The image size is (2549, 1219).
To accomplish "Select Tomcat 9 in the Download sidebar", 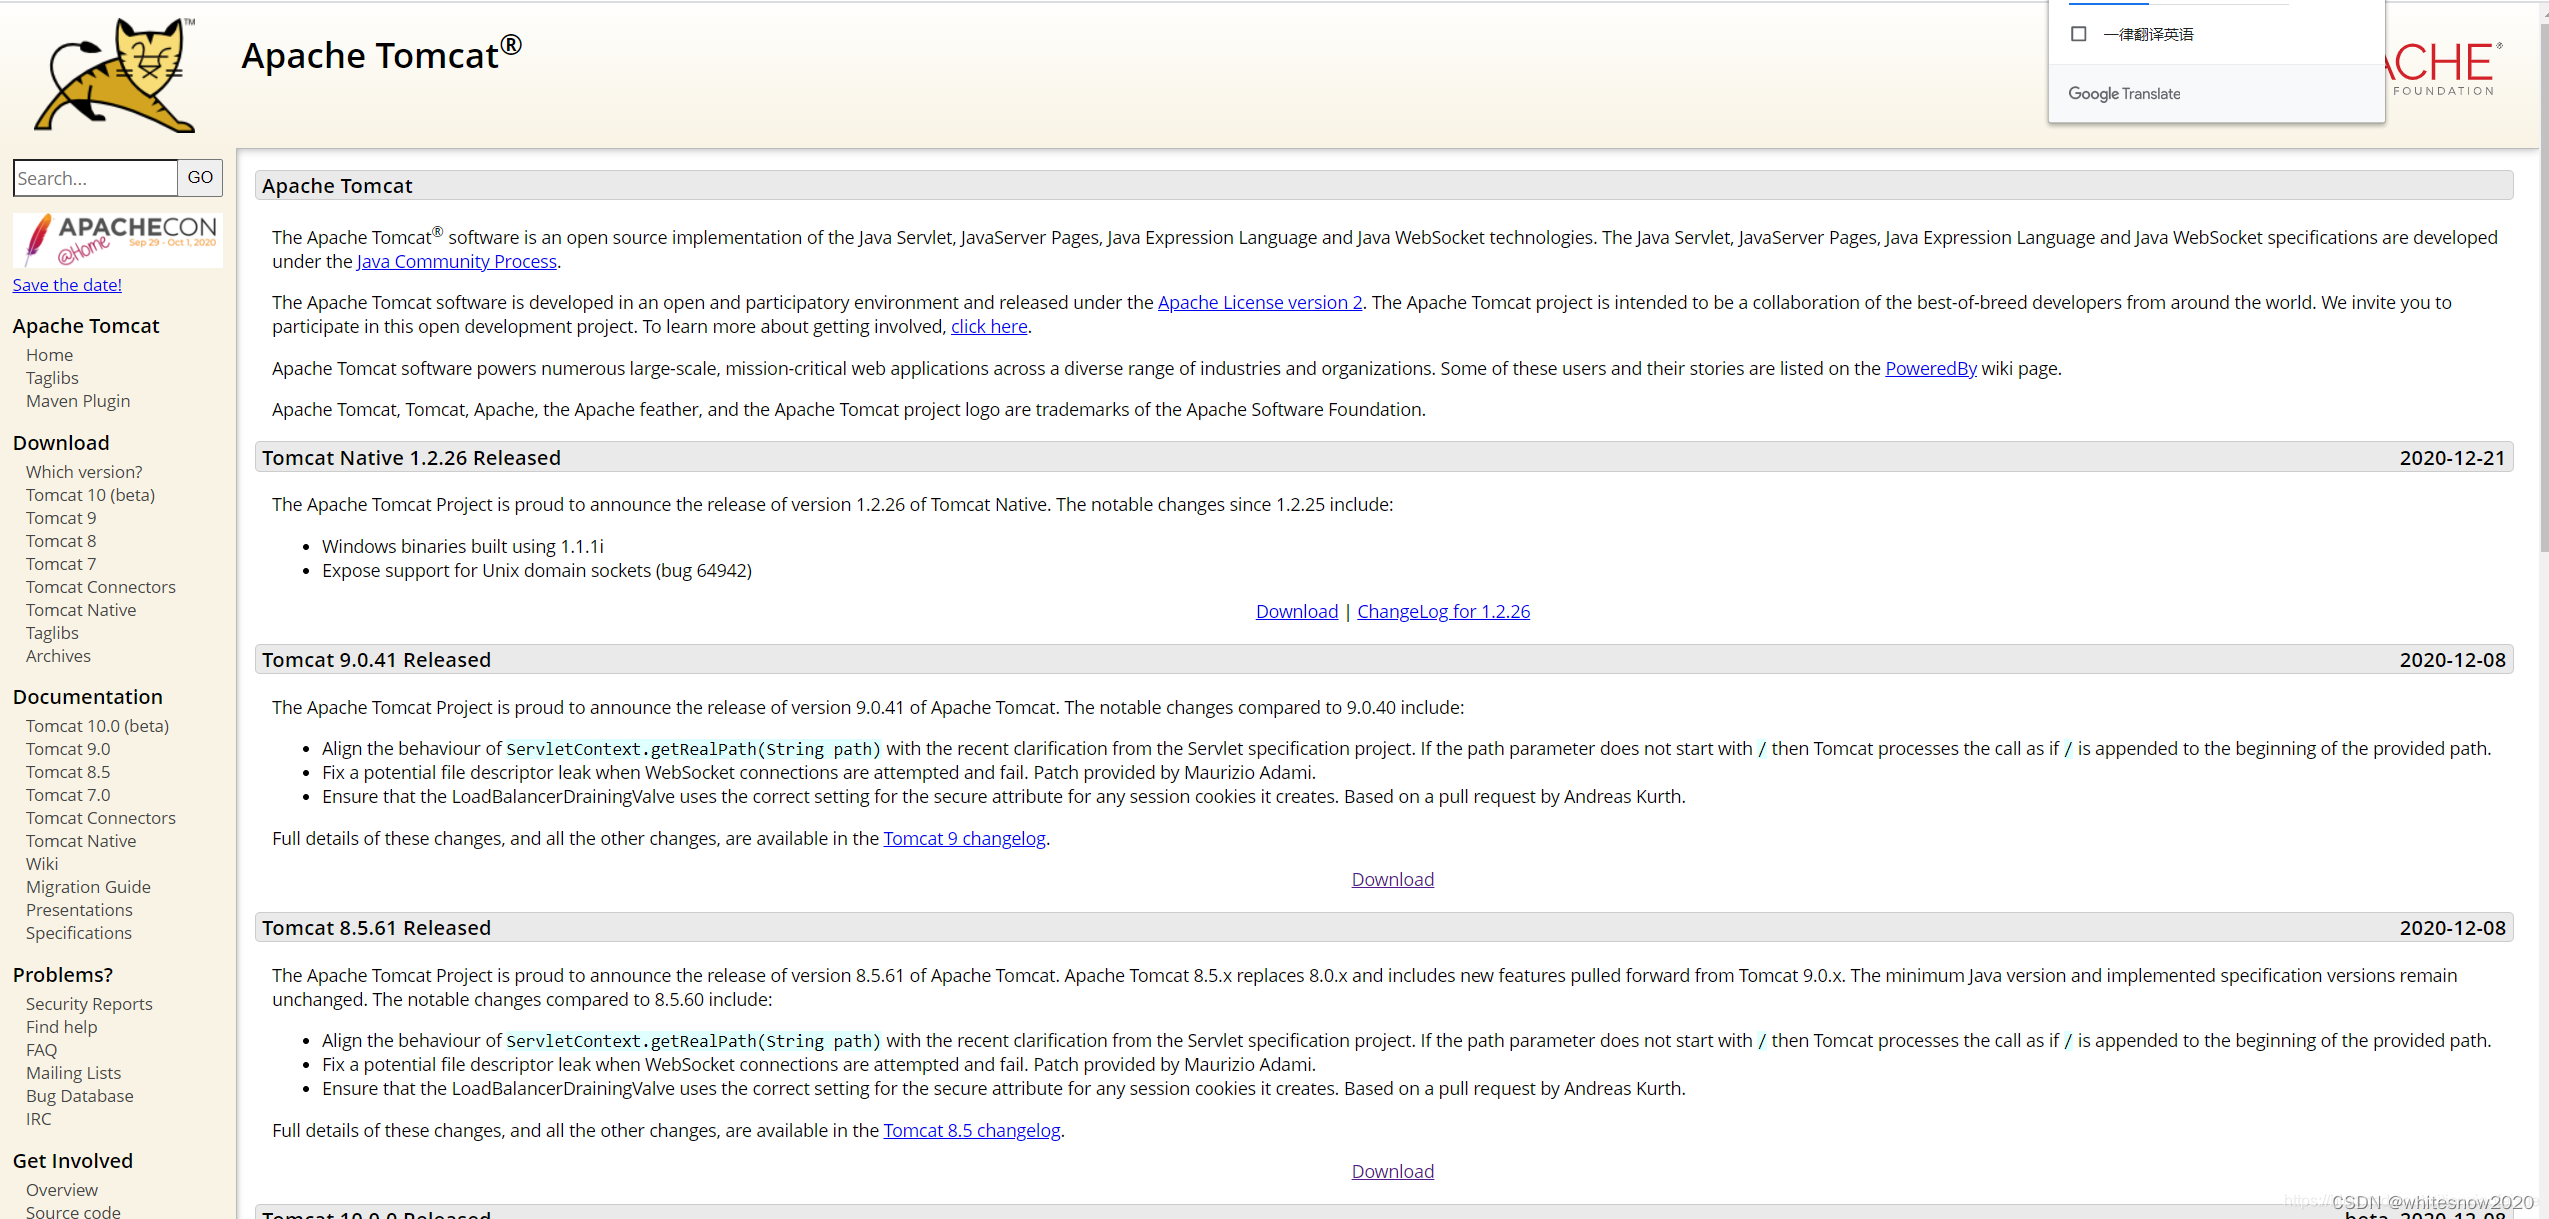I will [60, 517].
